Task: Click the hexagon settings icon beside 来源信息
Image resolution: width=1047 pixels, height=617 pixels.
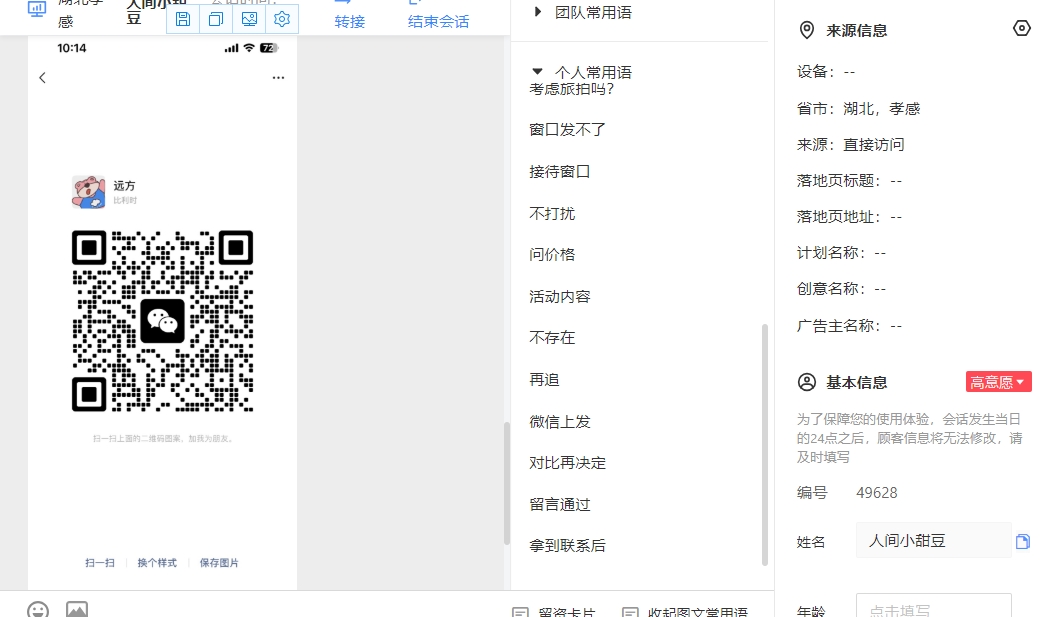Action: point(1022,28)
